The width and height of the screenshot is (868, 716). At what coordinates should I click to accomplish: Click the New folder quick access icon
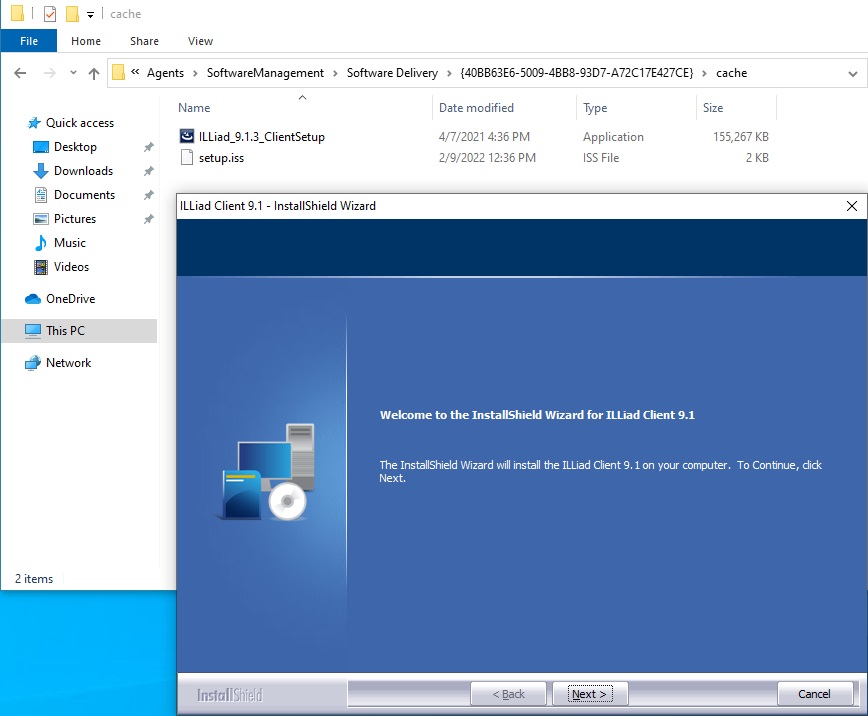coord(72,14)
